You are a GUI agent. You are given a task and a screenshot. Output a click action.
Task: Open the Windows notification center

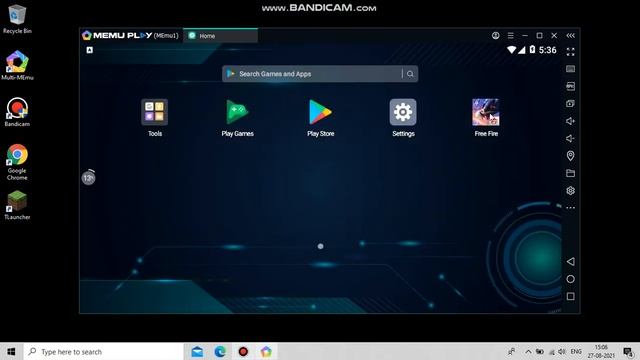pos(628,351)
